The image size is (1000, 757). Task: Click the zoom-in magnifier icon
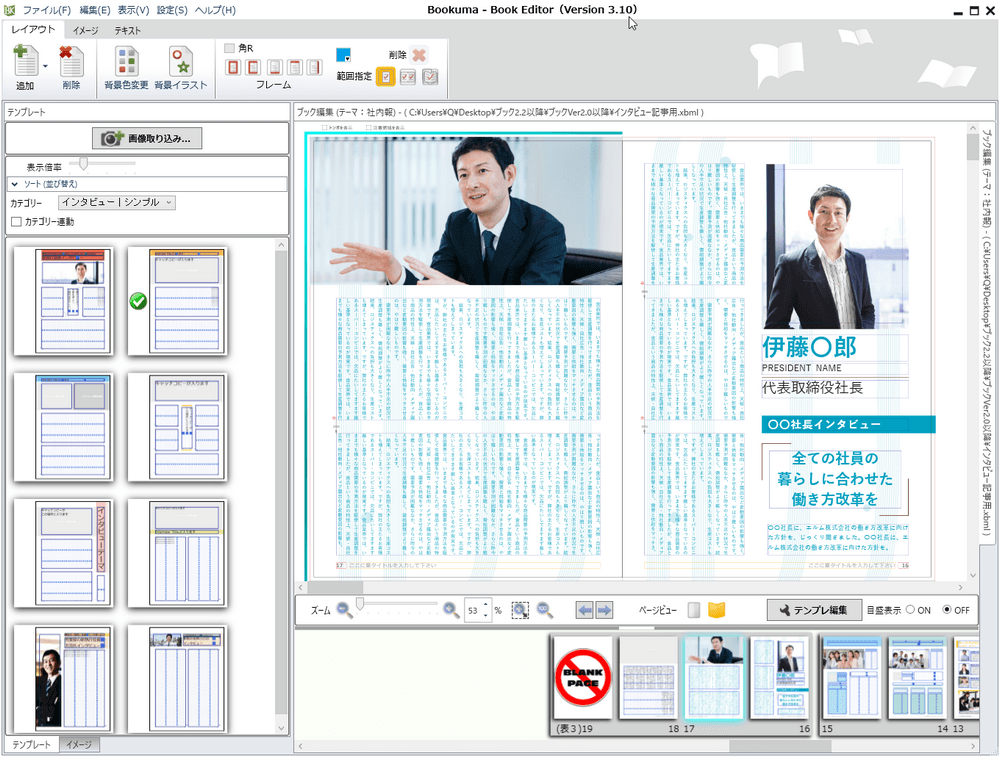(451, 609)
